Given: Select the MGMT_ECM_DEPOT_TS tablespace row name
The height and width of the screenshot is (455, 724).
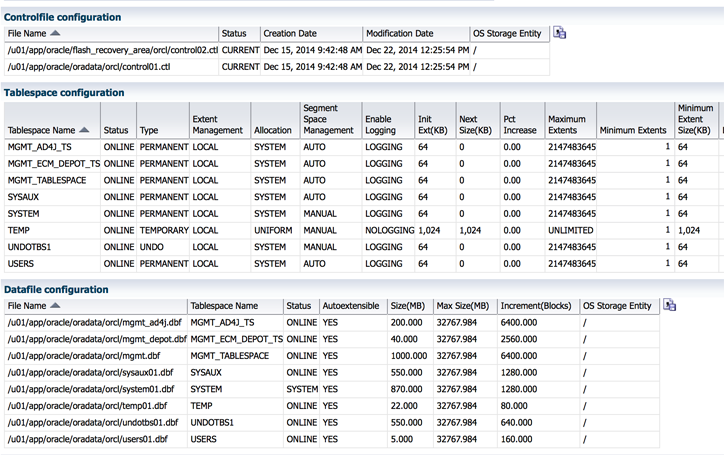Looking at the screenshot, I should click(53, 163).
